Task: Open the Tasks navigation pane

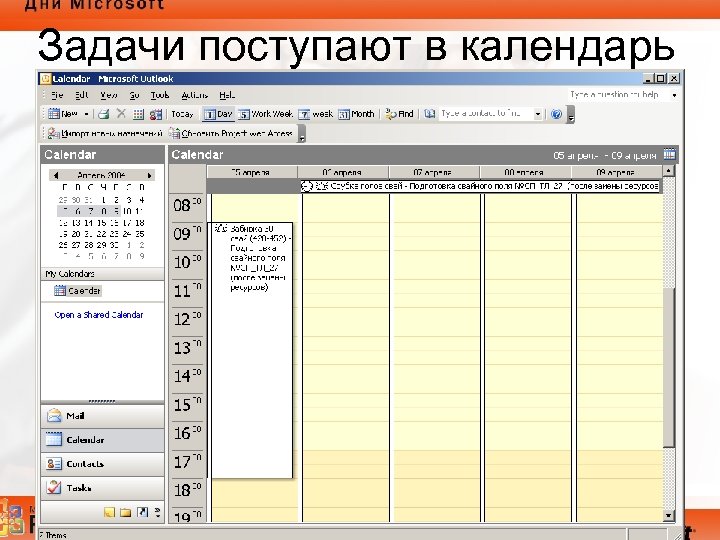Action: 102,488
